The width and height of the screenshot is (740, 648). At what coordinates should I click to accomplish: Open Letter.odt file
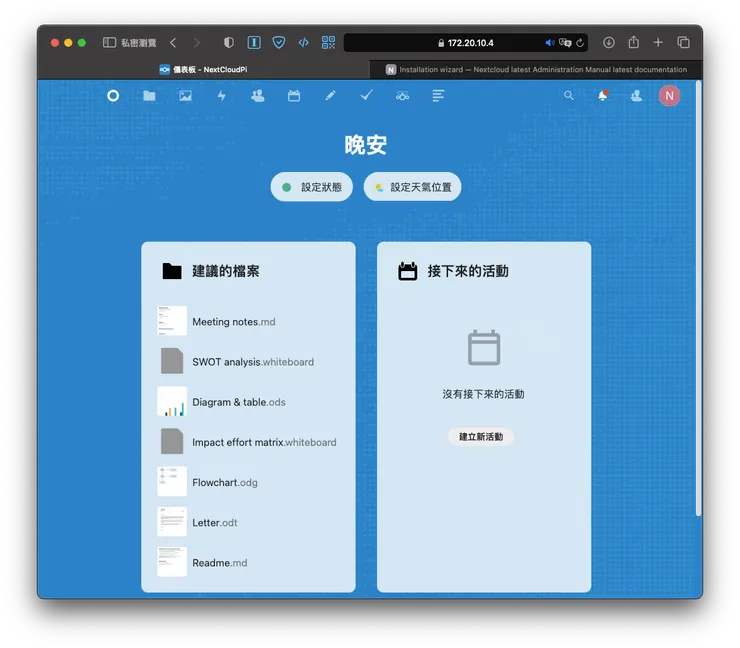(249, 522)
